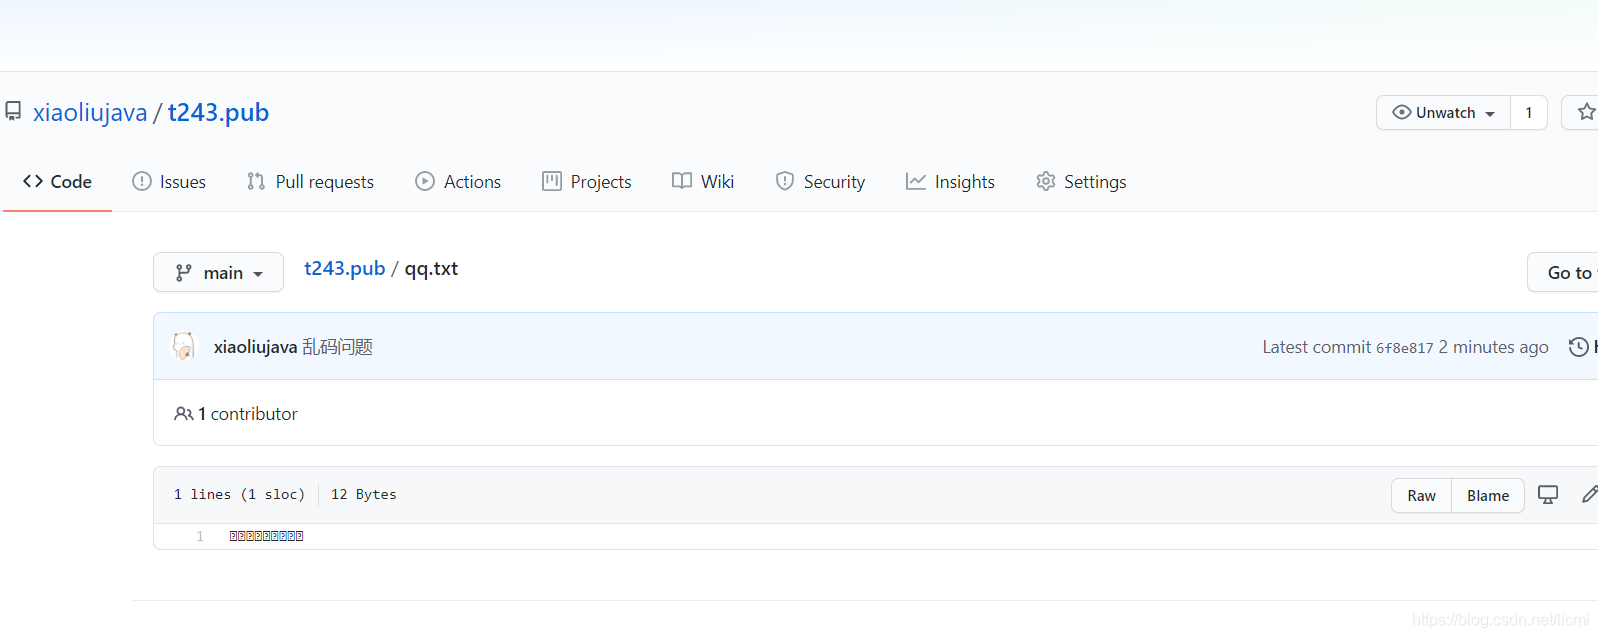
Task: Open the Actions tab
Action: [458, 182]
